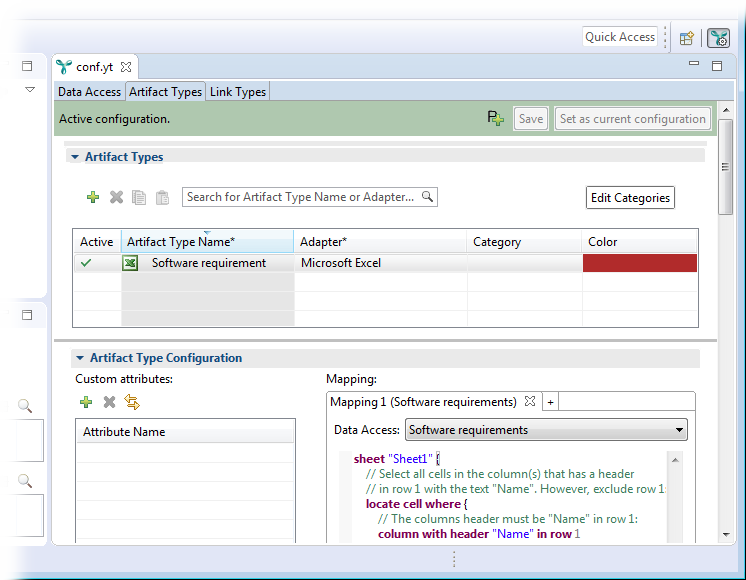Image resolution: width=746 pixels, height=580 pixels.
Task: Click the Active column header
Action: pyautogui.click(x=97, y=242)
